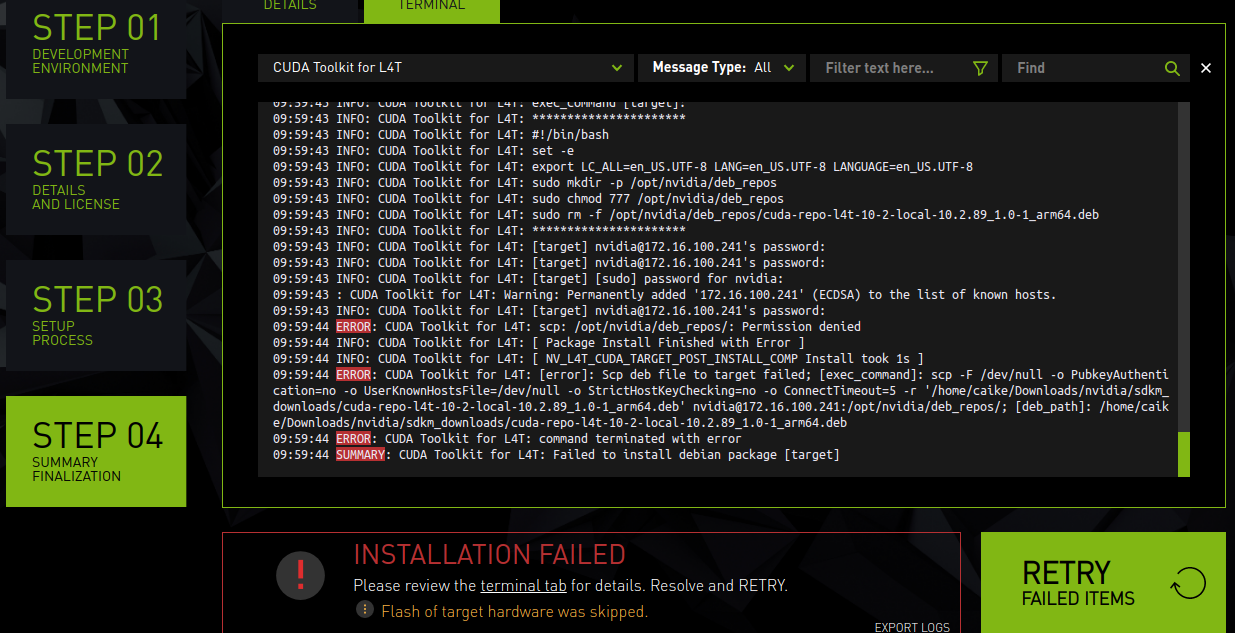The width and height of the screenshot is (1235, 633).
Task: Close the terminal search bar with X
Action: [x=1206, y=68]
